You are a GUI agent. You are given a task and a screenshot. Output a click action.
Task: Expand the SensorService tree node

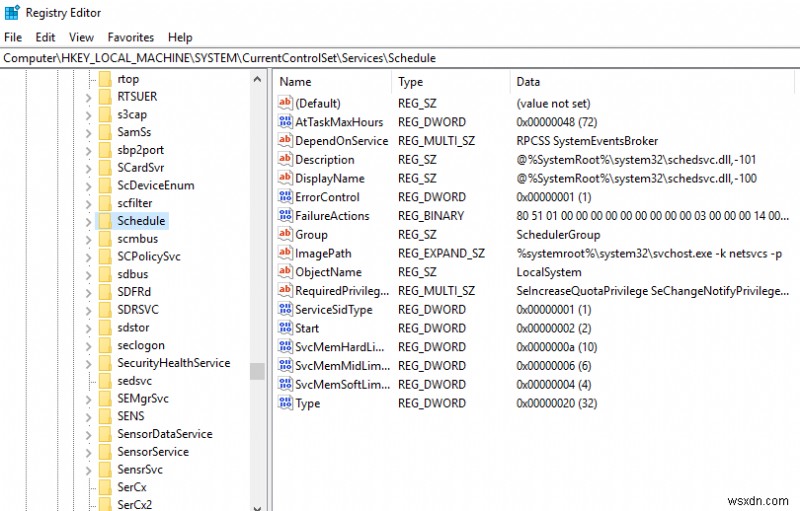[x=88, y=452]
